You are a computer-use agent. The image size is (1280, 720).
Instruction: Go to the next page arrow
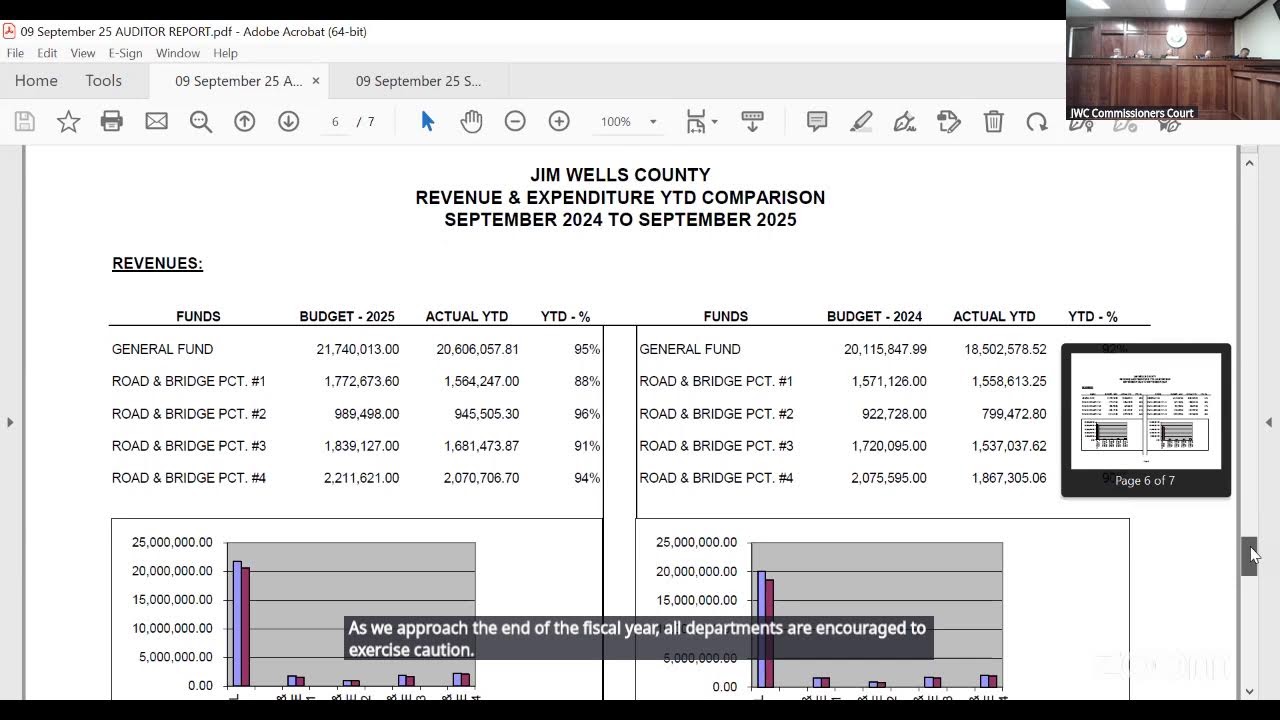pos(289,122)
